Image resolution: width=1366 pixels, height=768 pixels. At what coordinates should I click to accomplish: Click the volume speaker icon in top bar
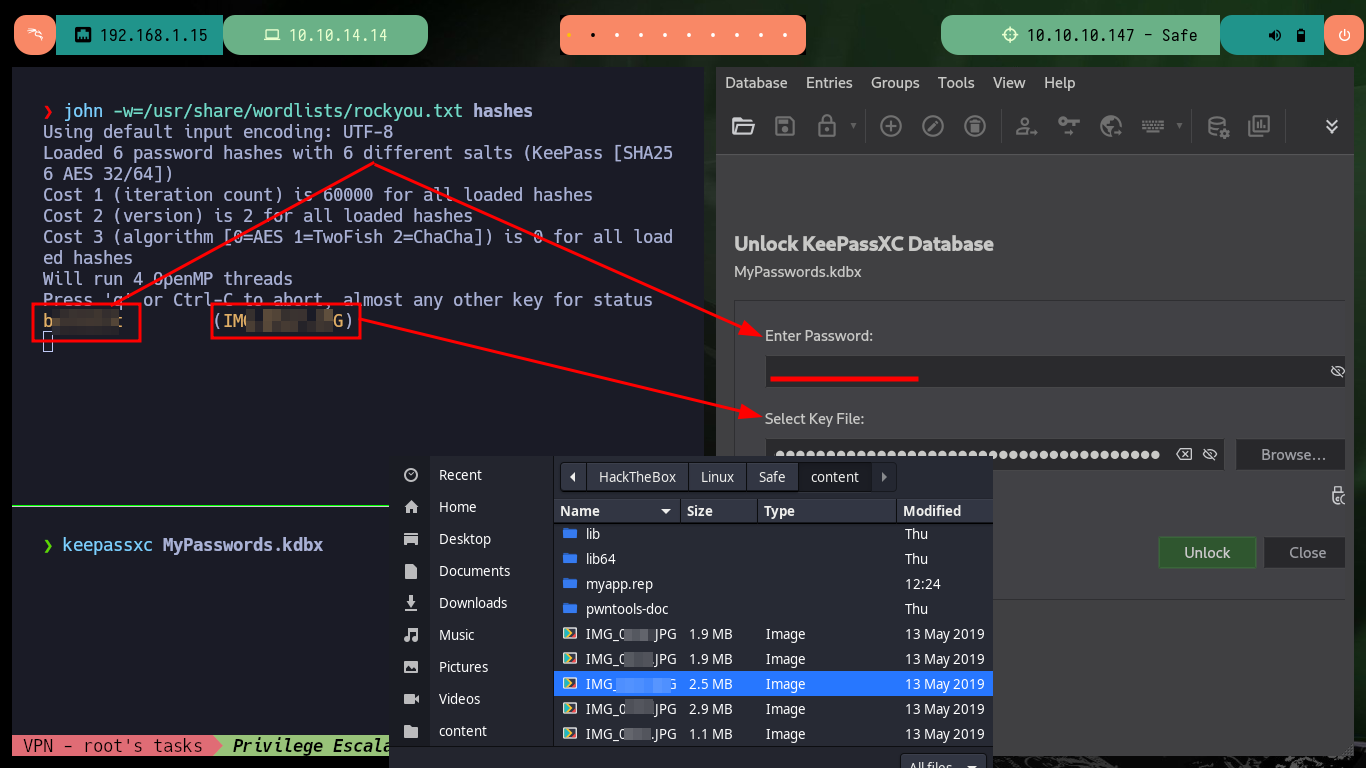1275,35
